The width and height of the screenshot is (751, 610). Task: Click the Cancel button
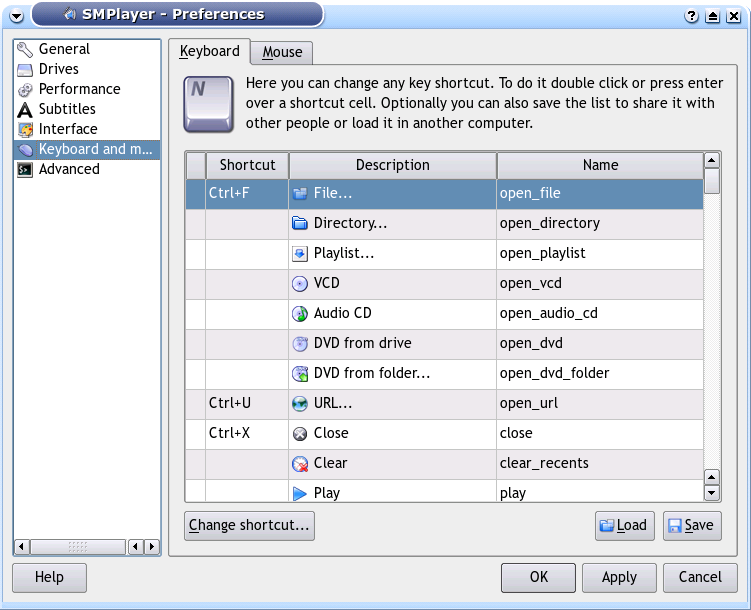(700, 577)
